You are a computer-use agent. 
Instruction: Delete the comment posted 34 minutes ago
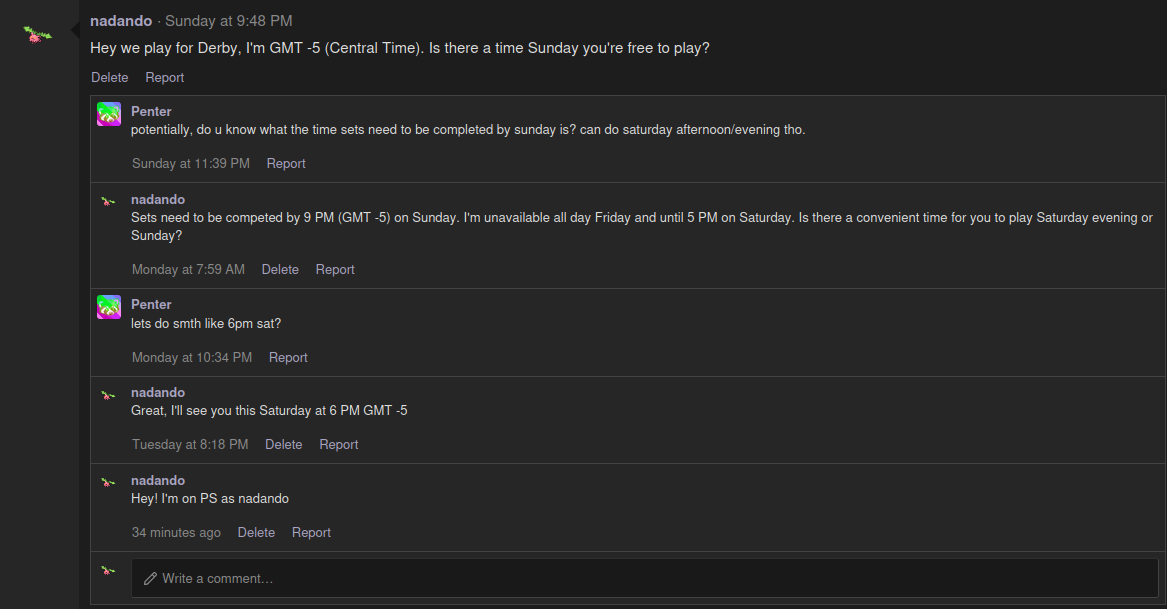256,532
